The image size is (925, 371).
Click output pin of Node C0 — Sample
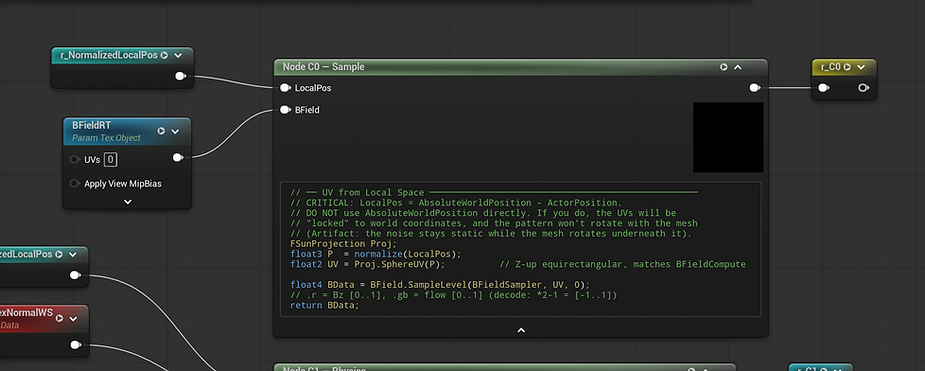(x=755, y=88)
